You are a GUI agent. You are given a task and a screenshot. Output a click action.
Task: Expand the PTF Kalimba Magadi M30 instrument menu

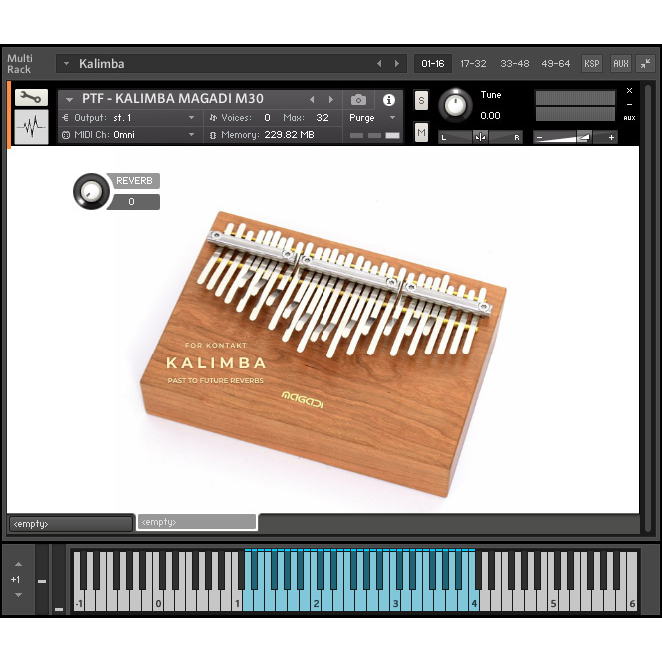pos(69,100)
